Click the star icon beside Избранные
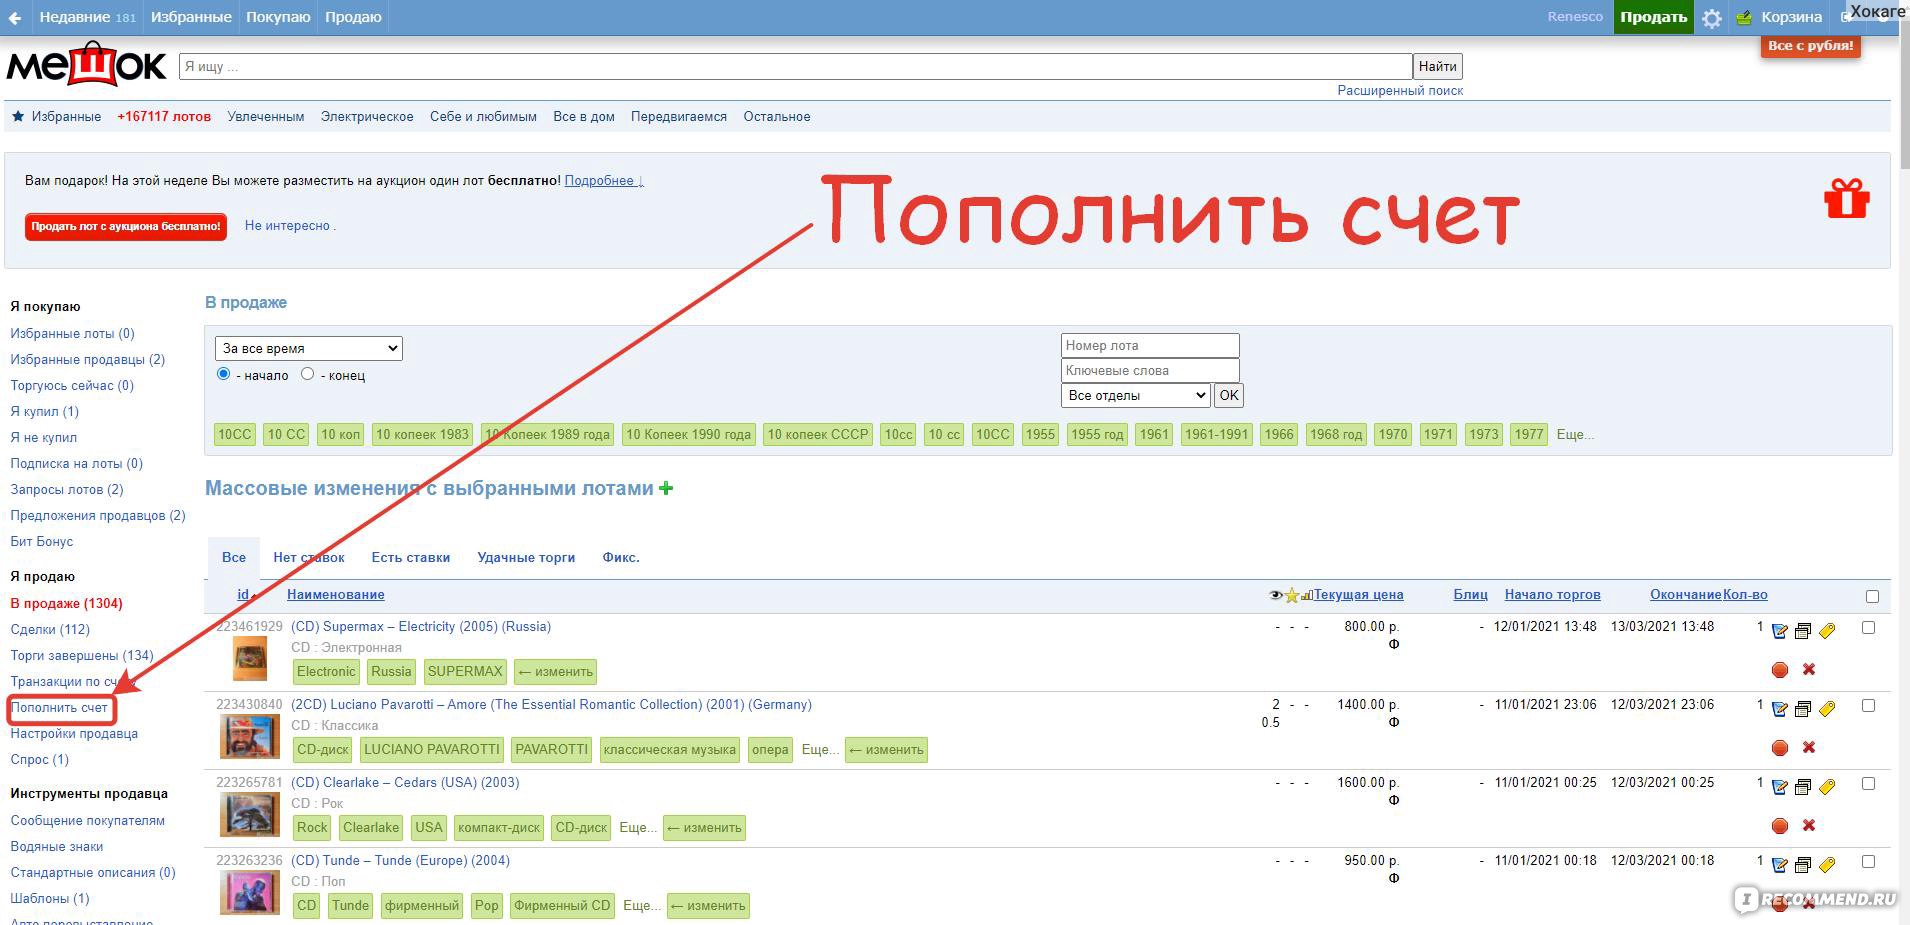The width and height of the screenshot is (1910, 925). [18, 116]
